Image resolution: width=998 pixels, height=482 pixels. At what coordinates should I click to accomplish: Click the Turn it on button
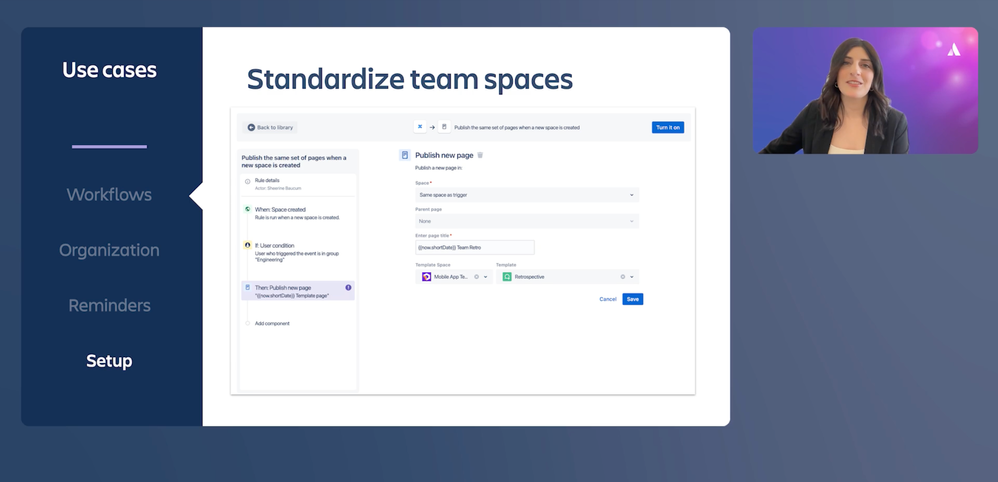point(668,127)
